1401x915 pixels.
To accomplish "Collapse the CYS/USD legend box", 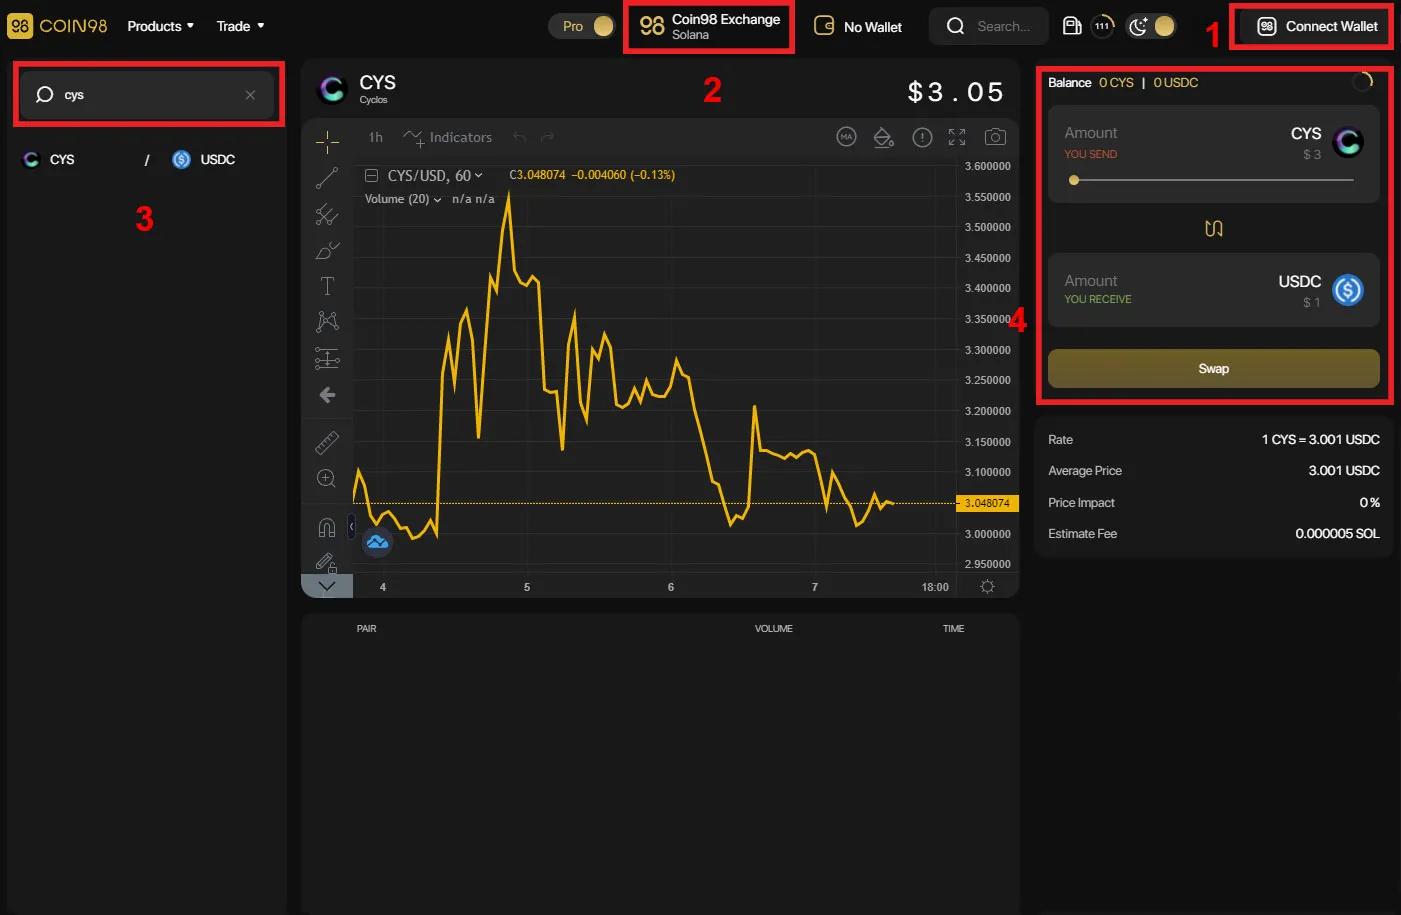I will (x=371, y=175).
